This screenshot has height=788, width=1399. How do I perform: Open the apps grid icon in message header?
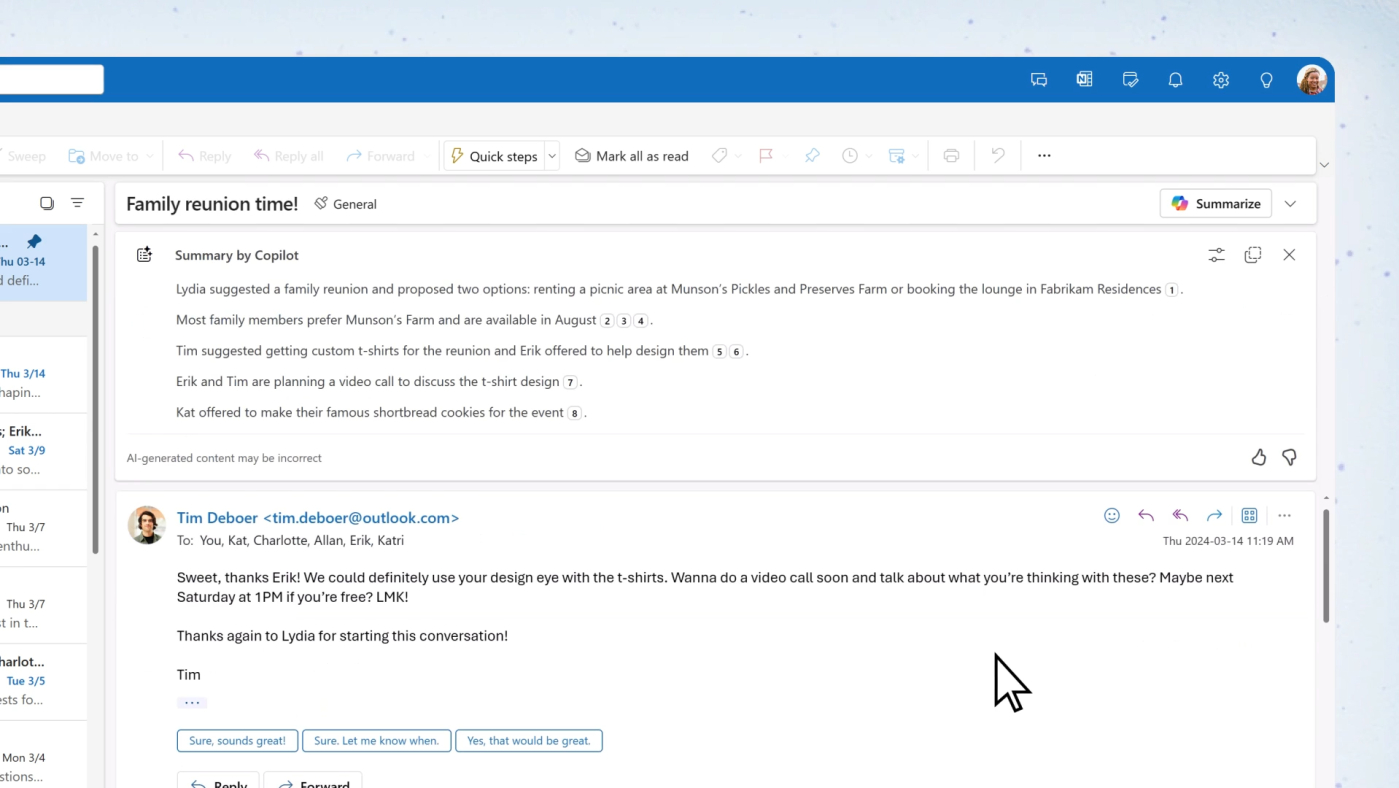pos(1249,516)
